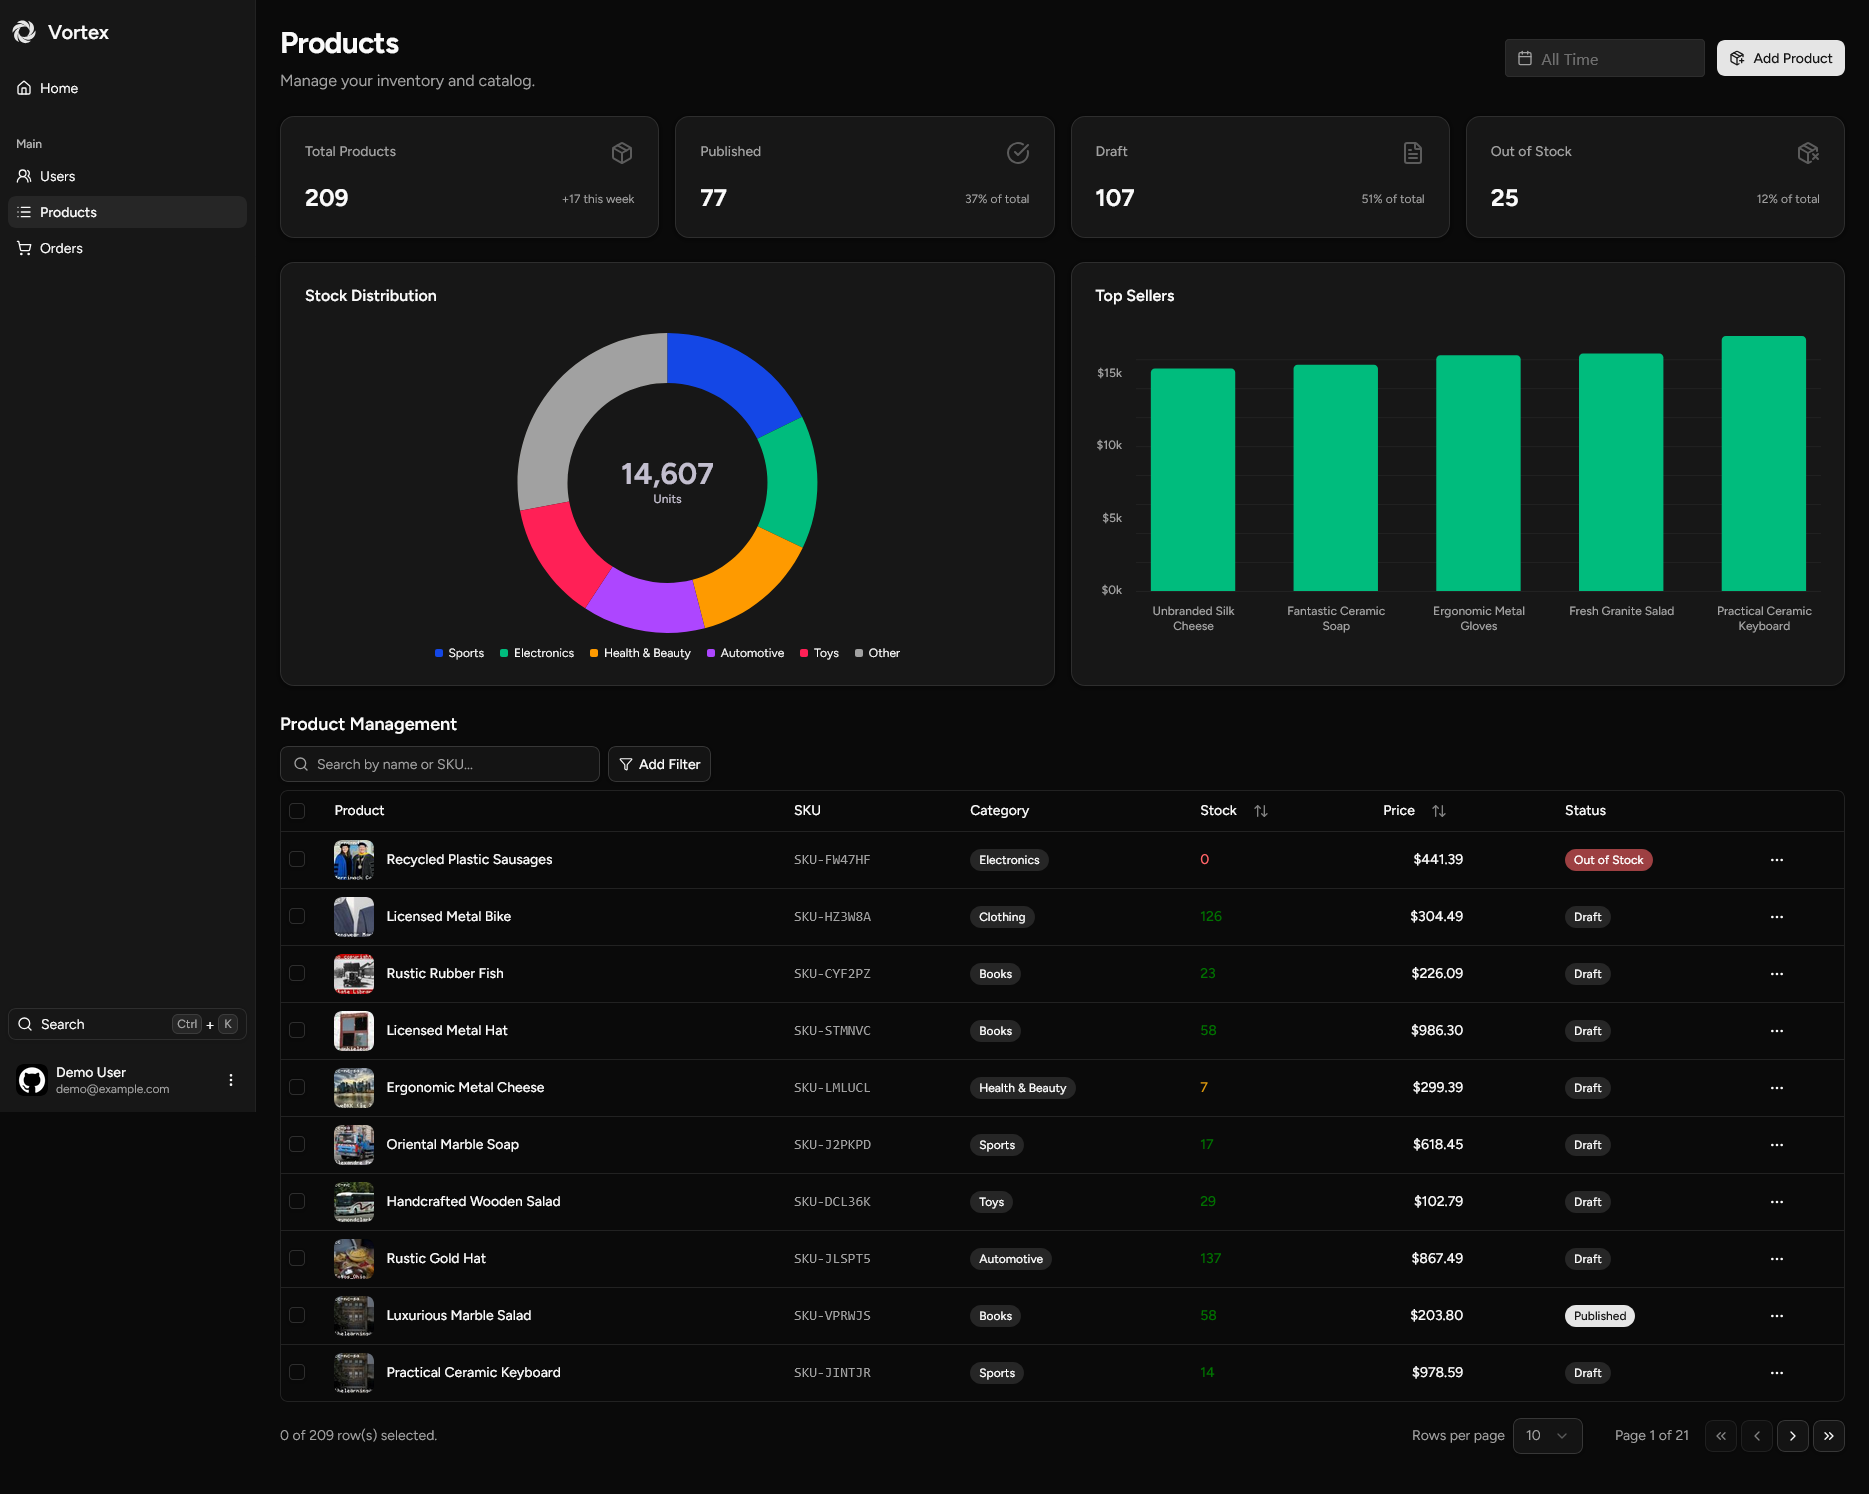
Task: Click the Orders cart icon
Action: tap(25, 248)
